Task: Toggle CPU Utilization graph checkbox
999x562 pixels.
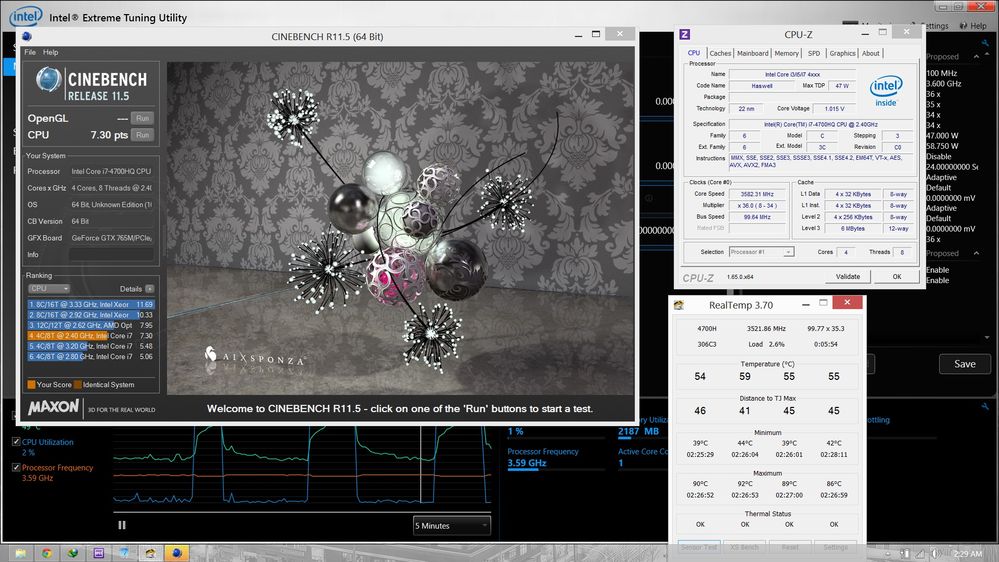Action: coord(16,441)
